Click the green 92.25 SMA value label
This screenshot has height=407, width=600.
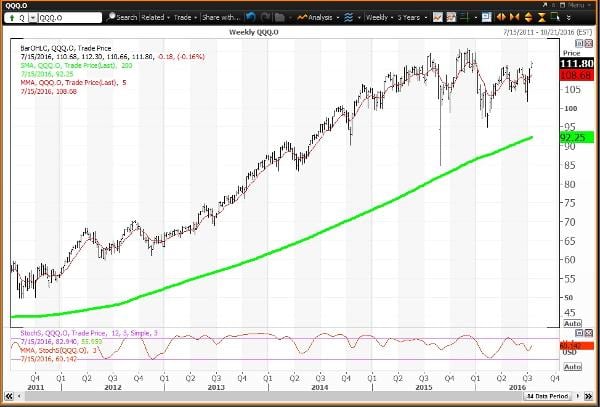click(x=577, y=137)
